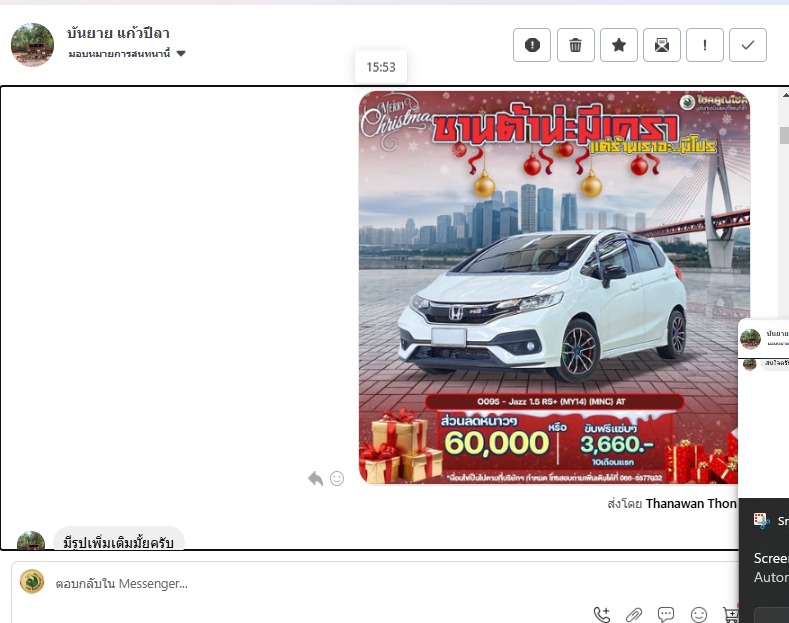This screenshot has height=623, width=789.
Task: Reply to the car promotion message
Action: (x=315, y=478)
